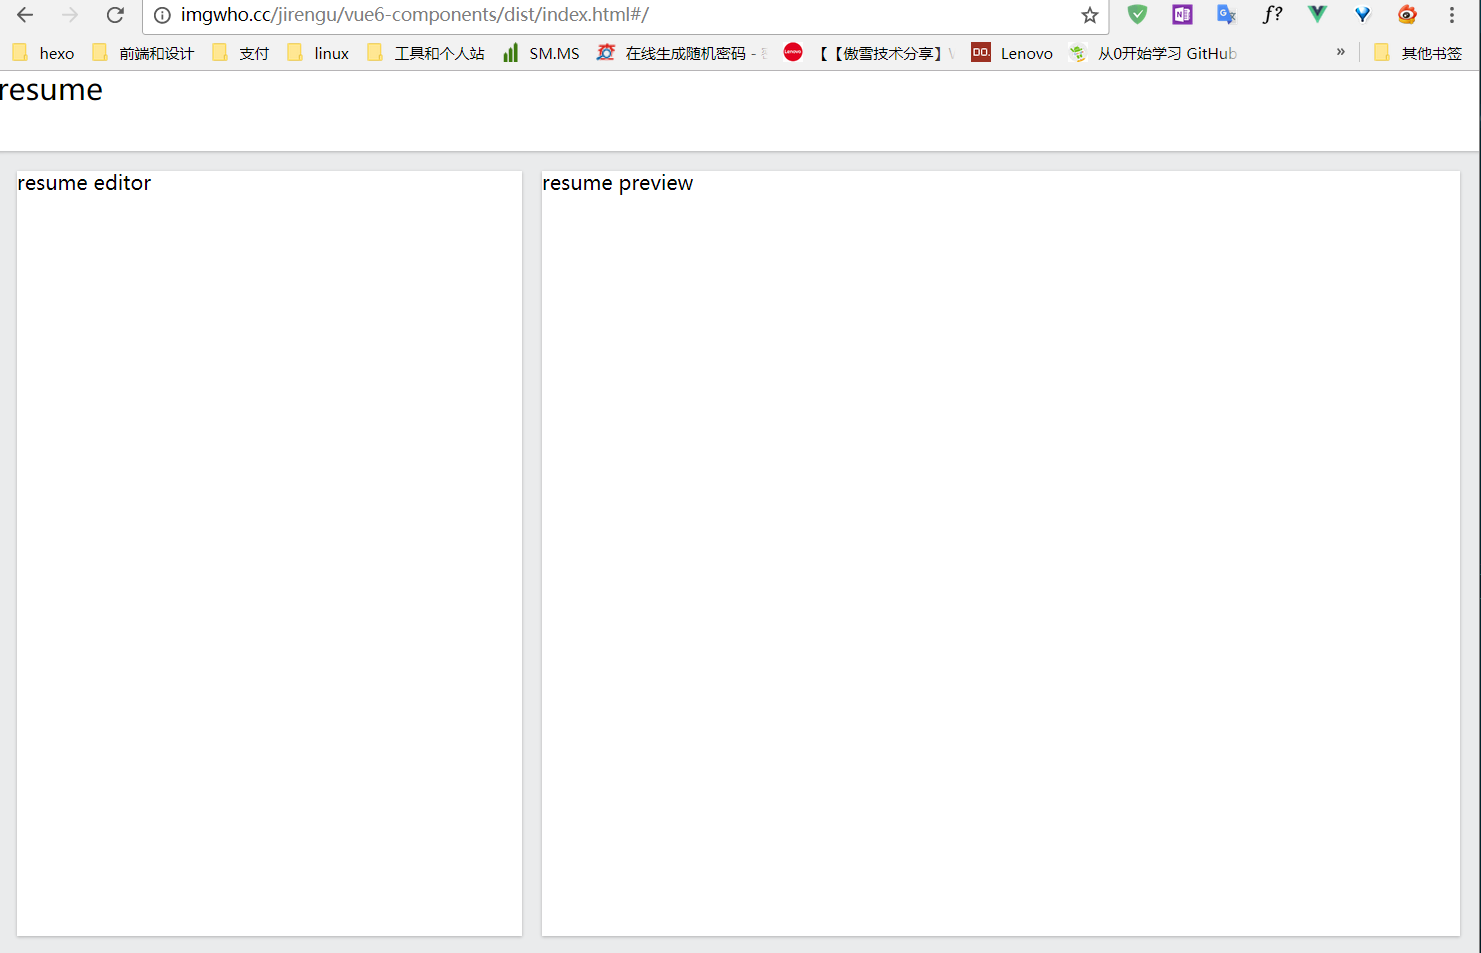Open the 前端和设计 bookmark folder
Image resolution: width=1481 pixels, height=953 pixels.
(x=142, y=53)
